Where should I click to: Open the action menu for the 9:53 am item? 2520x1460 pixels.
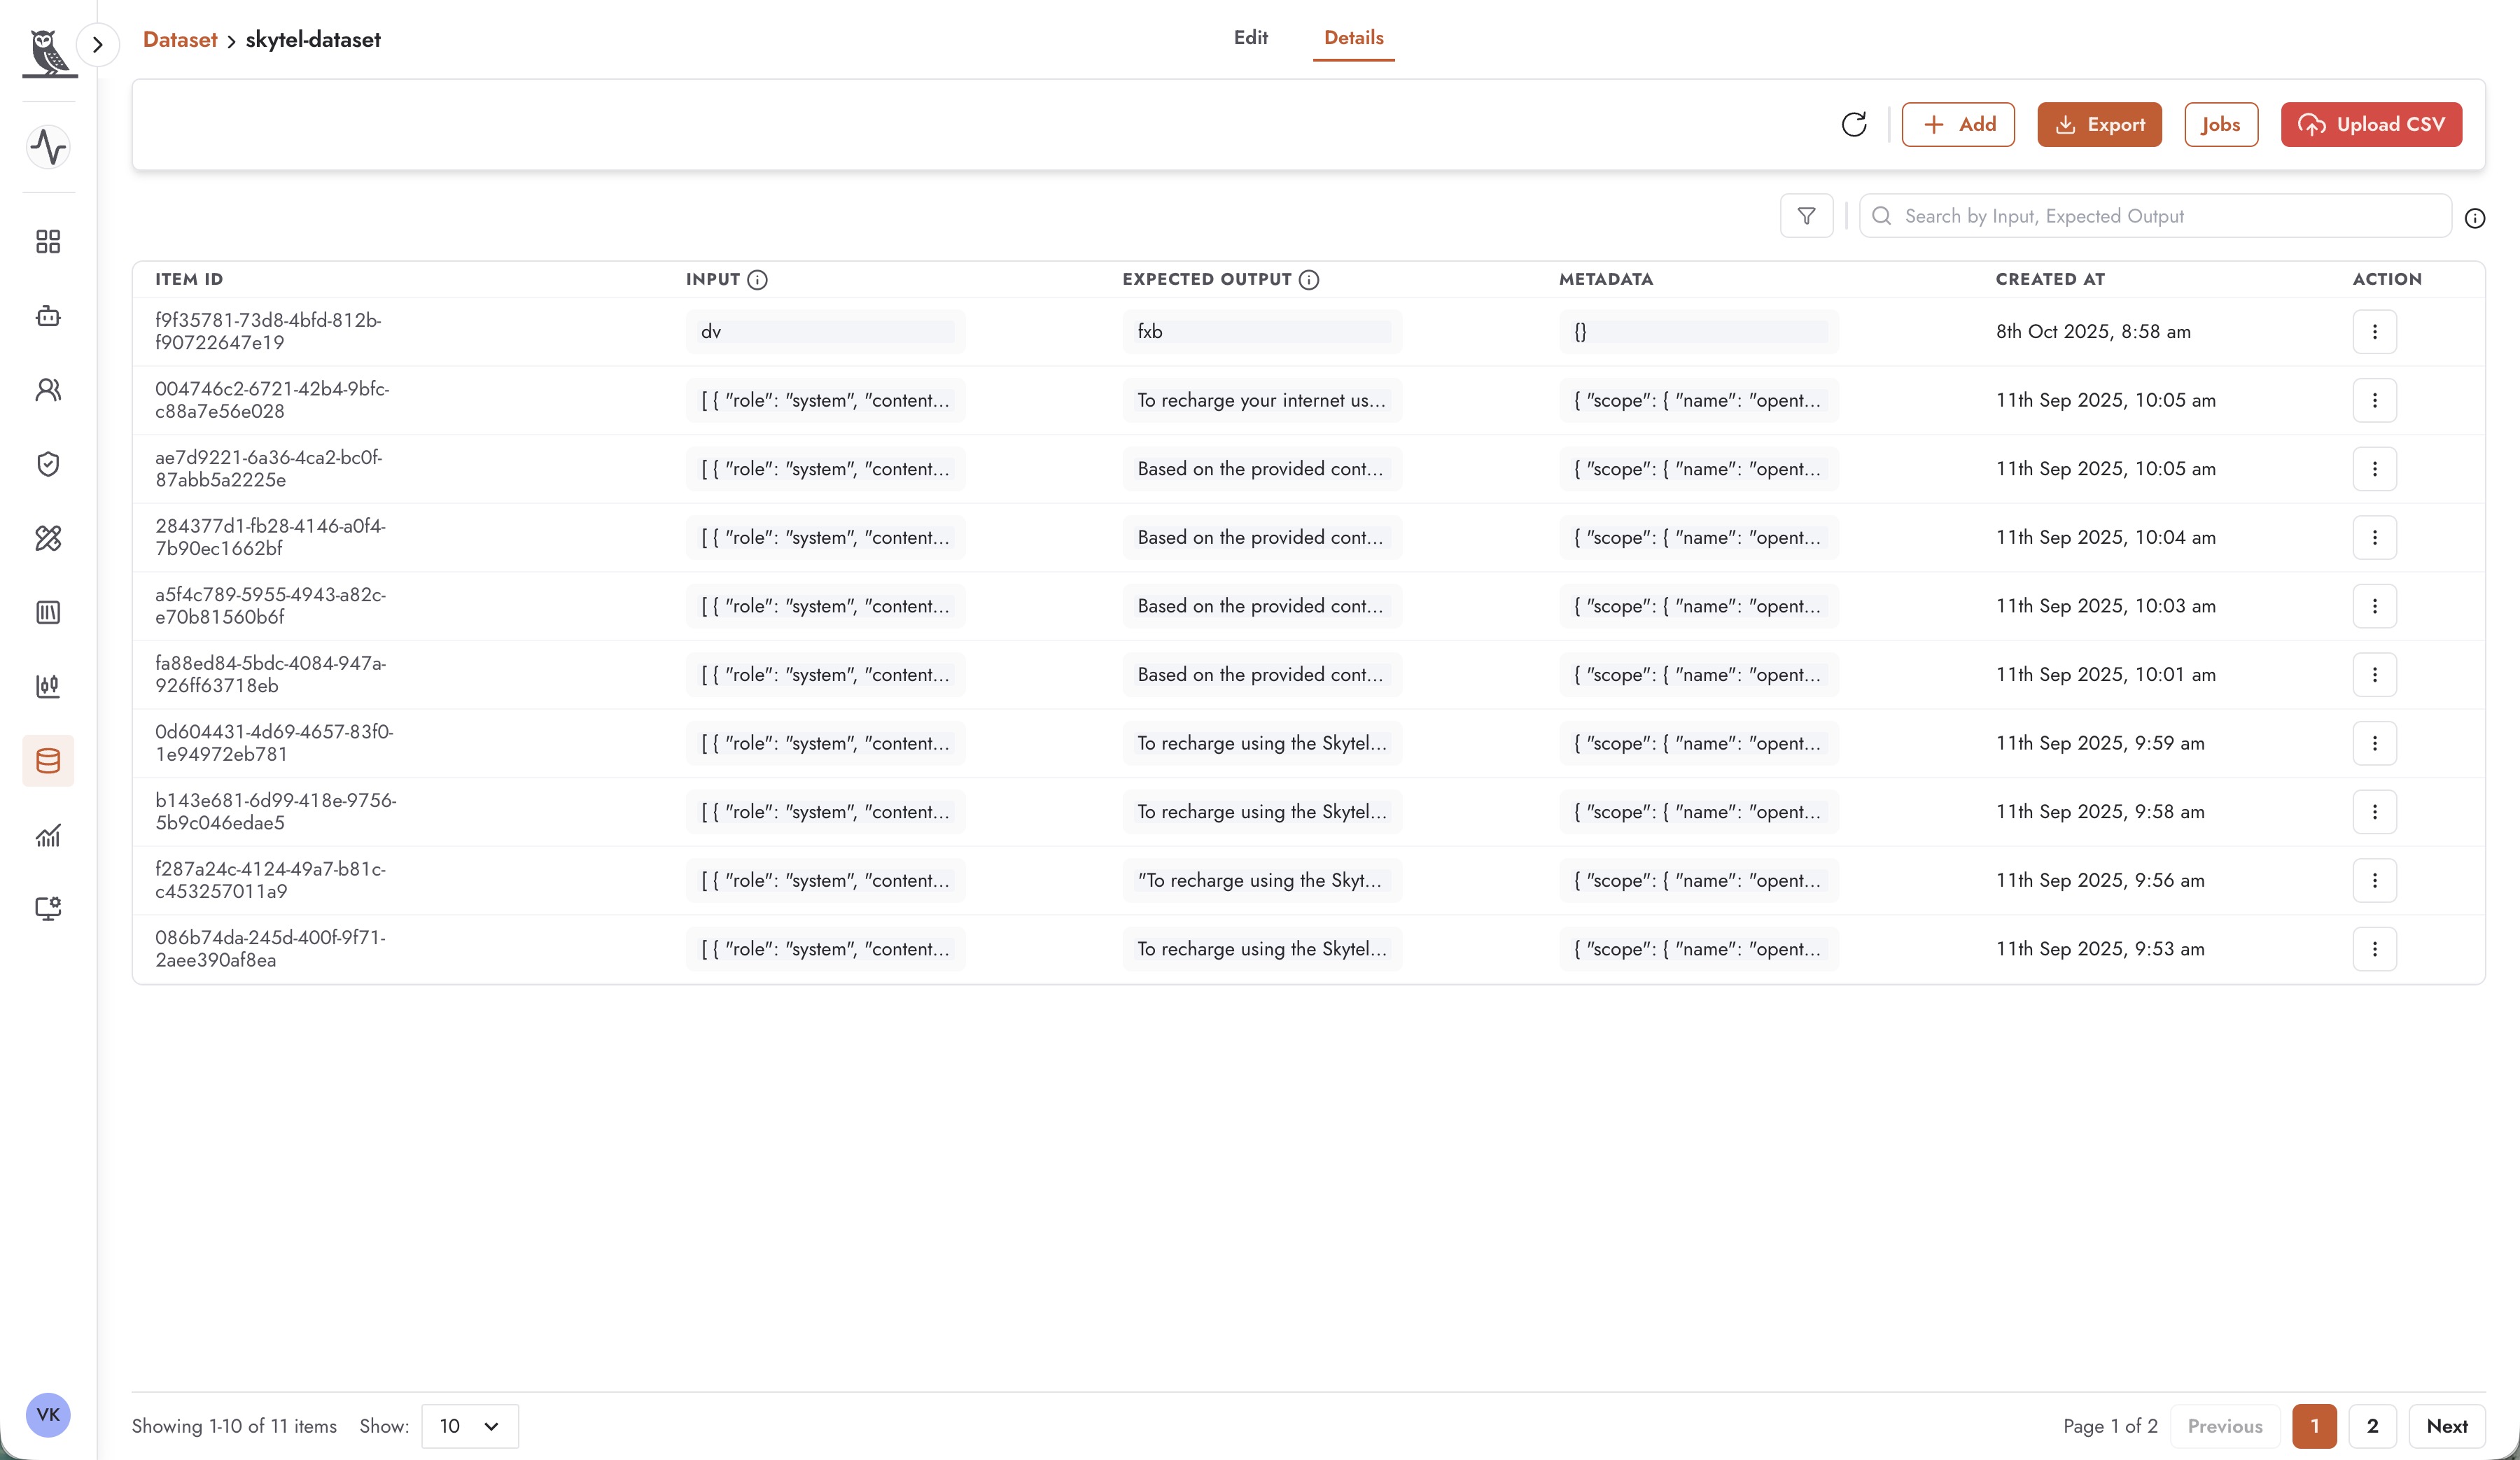pyautogui.click(x=2375, y=949)
